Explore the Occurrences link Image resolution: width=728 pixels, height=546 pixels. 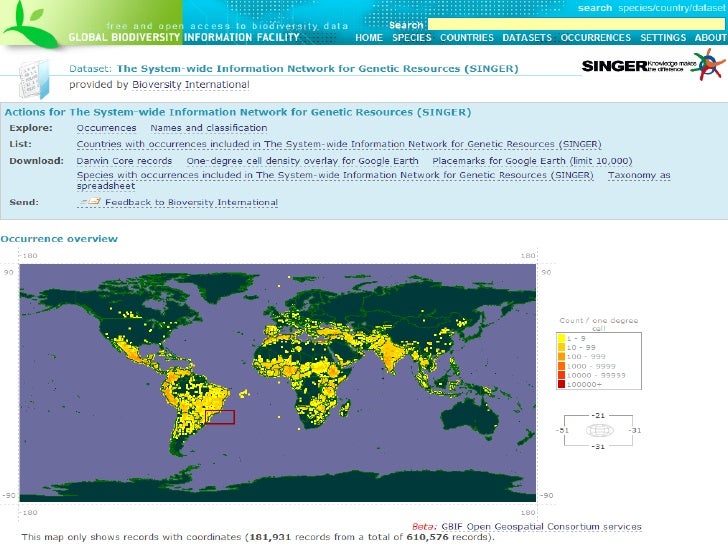tap(106, 128)
